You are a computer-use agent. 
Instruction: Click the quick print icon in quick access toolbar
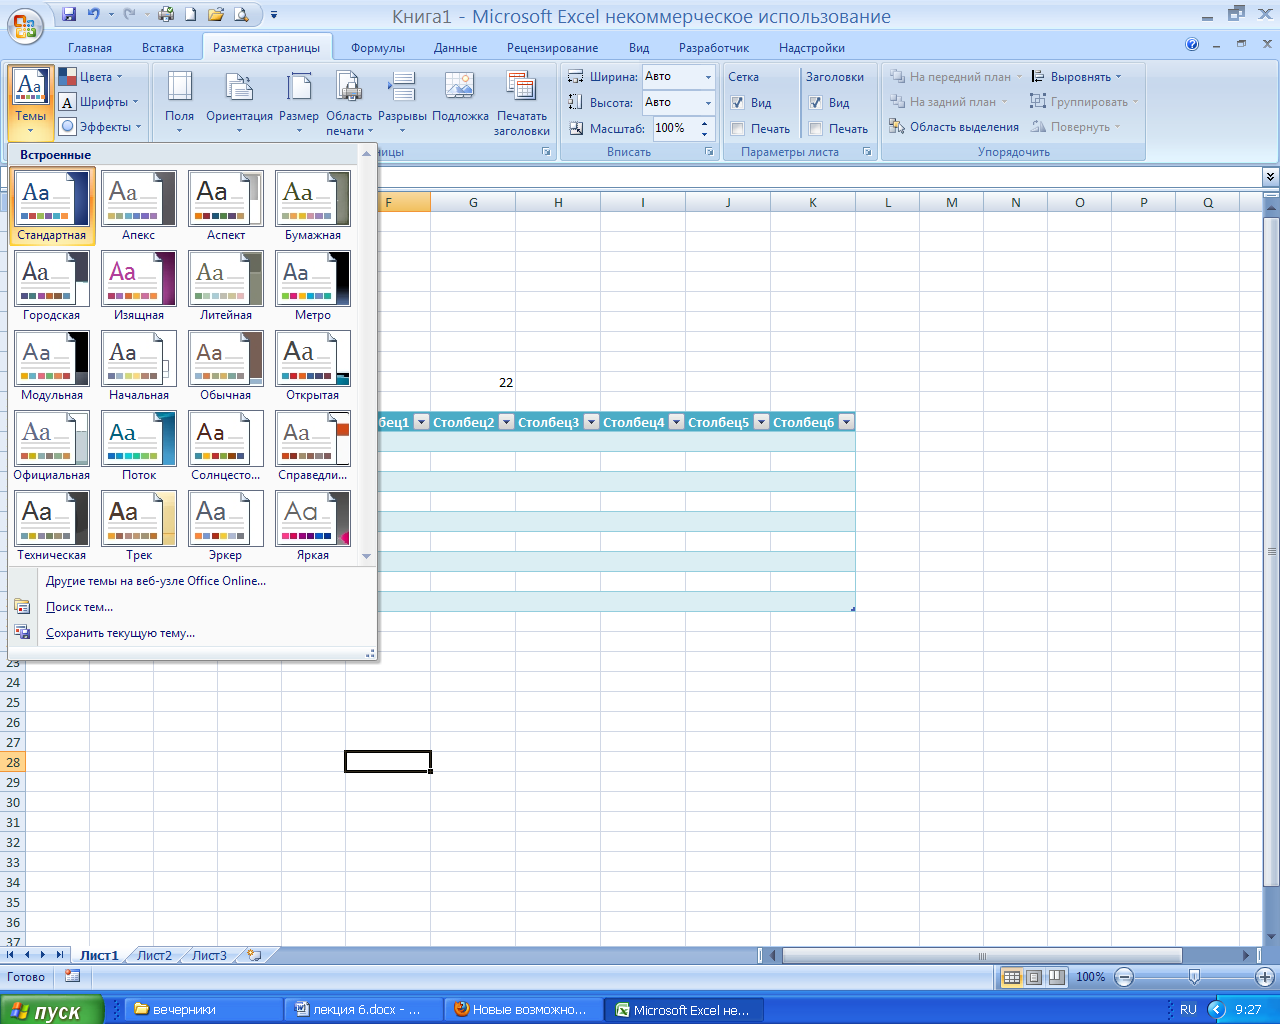pyautogui.click(x=166, y=15)
